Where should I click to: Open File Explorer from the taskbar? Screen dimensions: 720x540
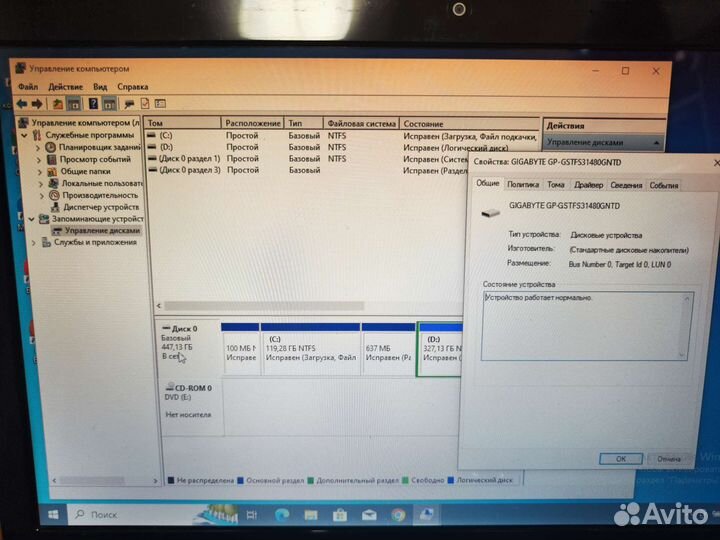[x=311, y=515]
